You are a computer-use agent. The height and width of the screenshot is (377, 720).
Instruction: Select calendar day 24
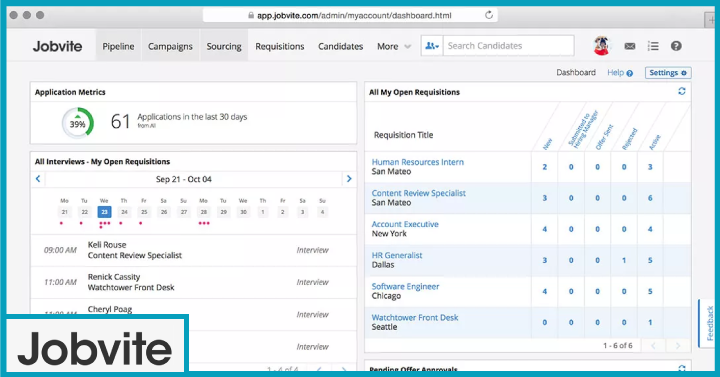[124, 212]
